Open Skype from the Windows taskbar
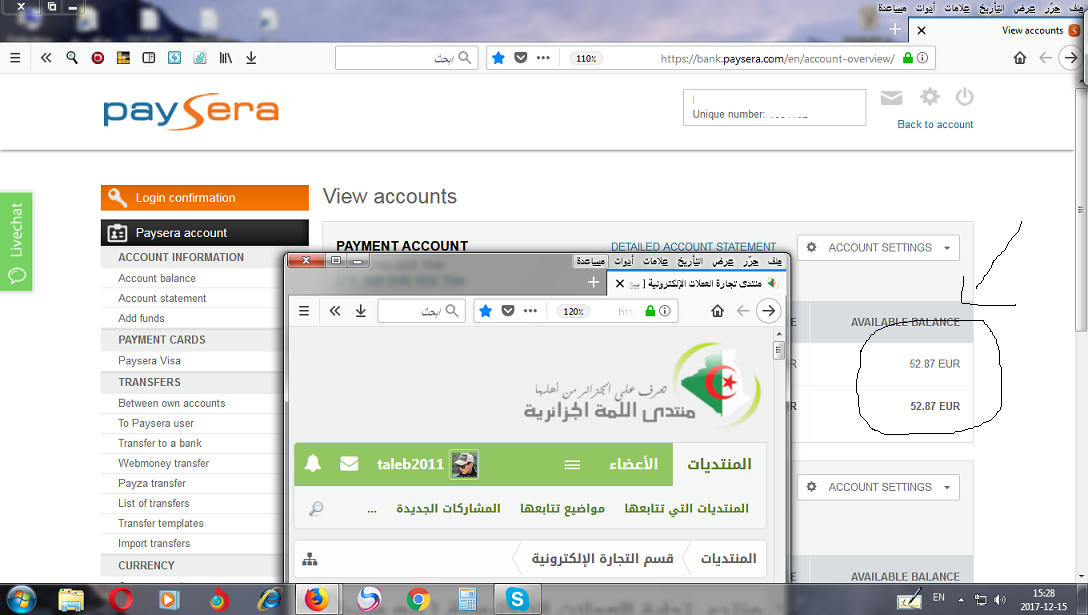Viewport: 1088px width, 615px height. pyautogui.click(x=517, y=599)
